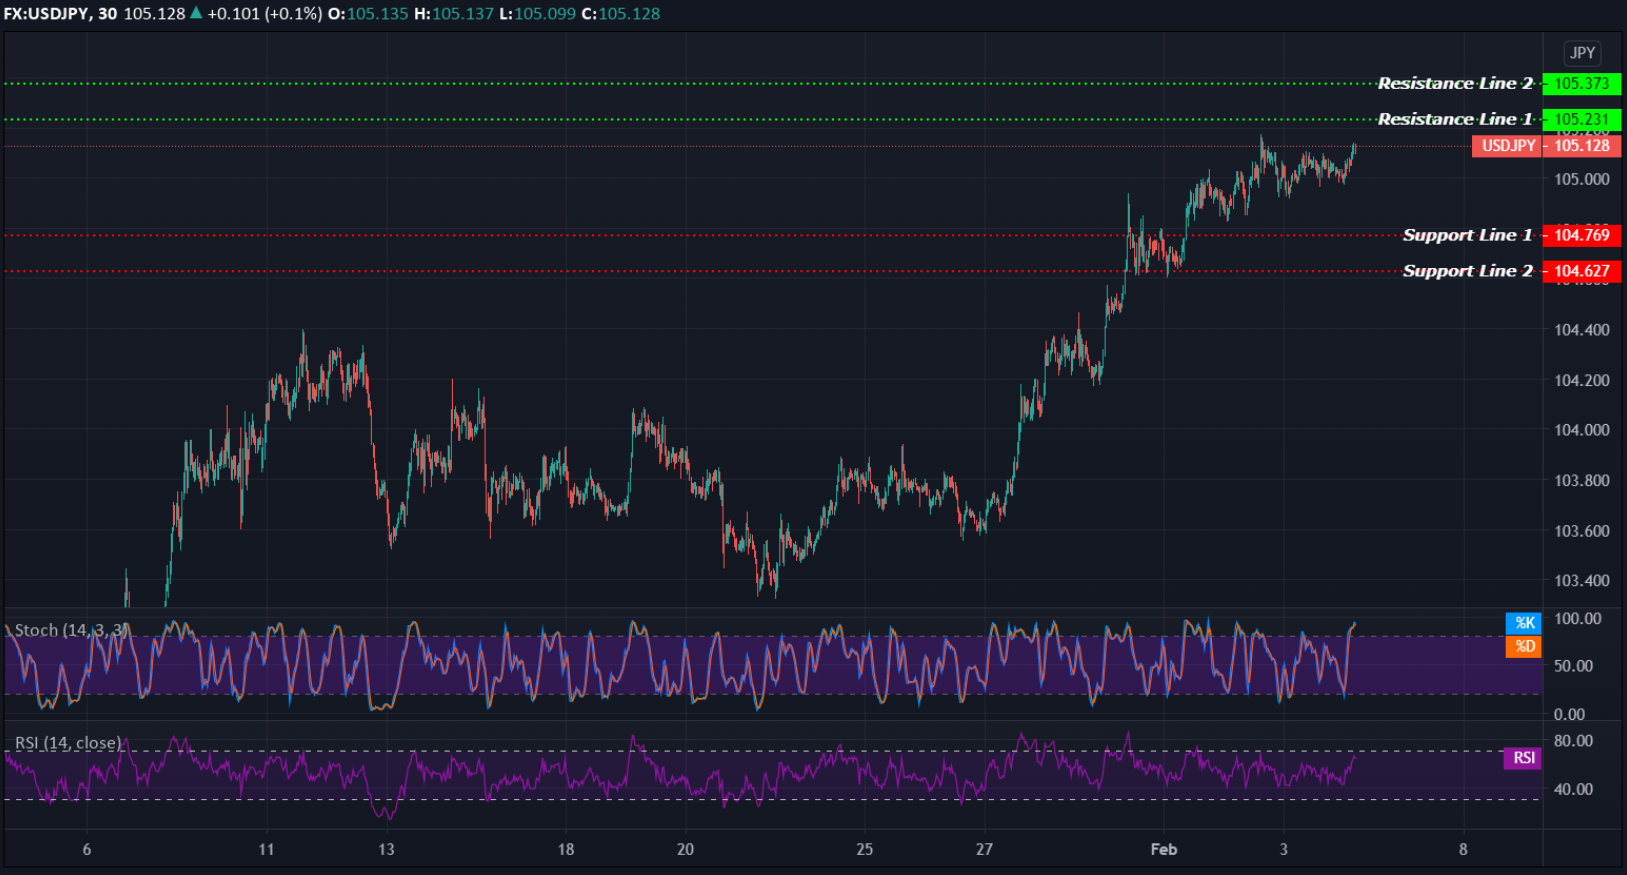Select the Support Line 1 text label
The image size is (1627, 875).
coord(1467,235)
